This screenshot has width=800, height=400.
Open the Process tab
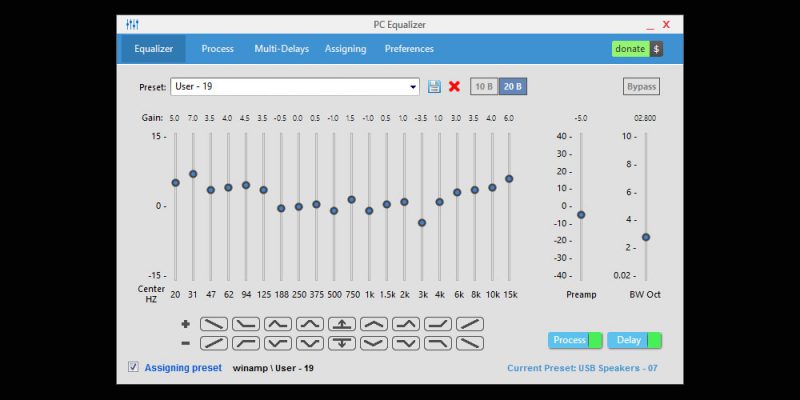217,49
